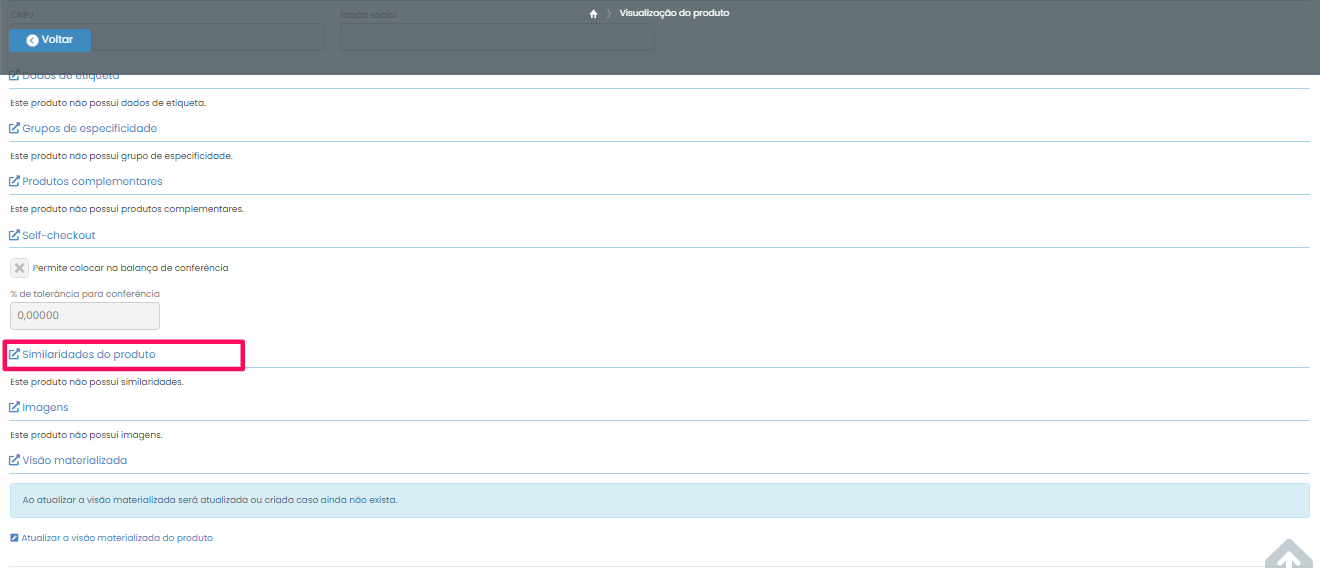Go to home via breadcrumb house icon

(x=593, y=14)
